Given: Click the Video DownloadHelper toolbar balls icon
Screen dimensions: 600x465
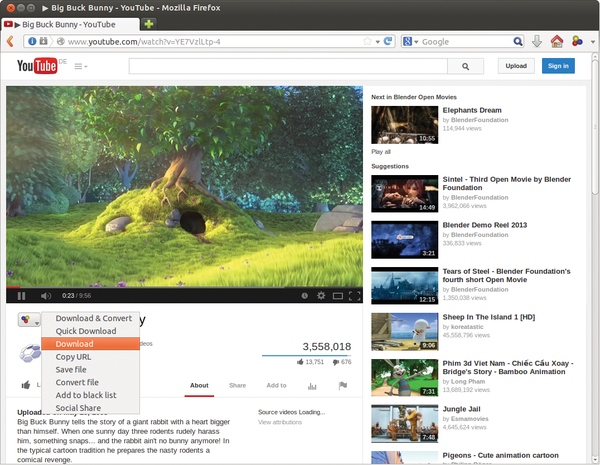Looking at the screenshot, I should click(x=577, y=41).
